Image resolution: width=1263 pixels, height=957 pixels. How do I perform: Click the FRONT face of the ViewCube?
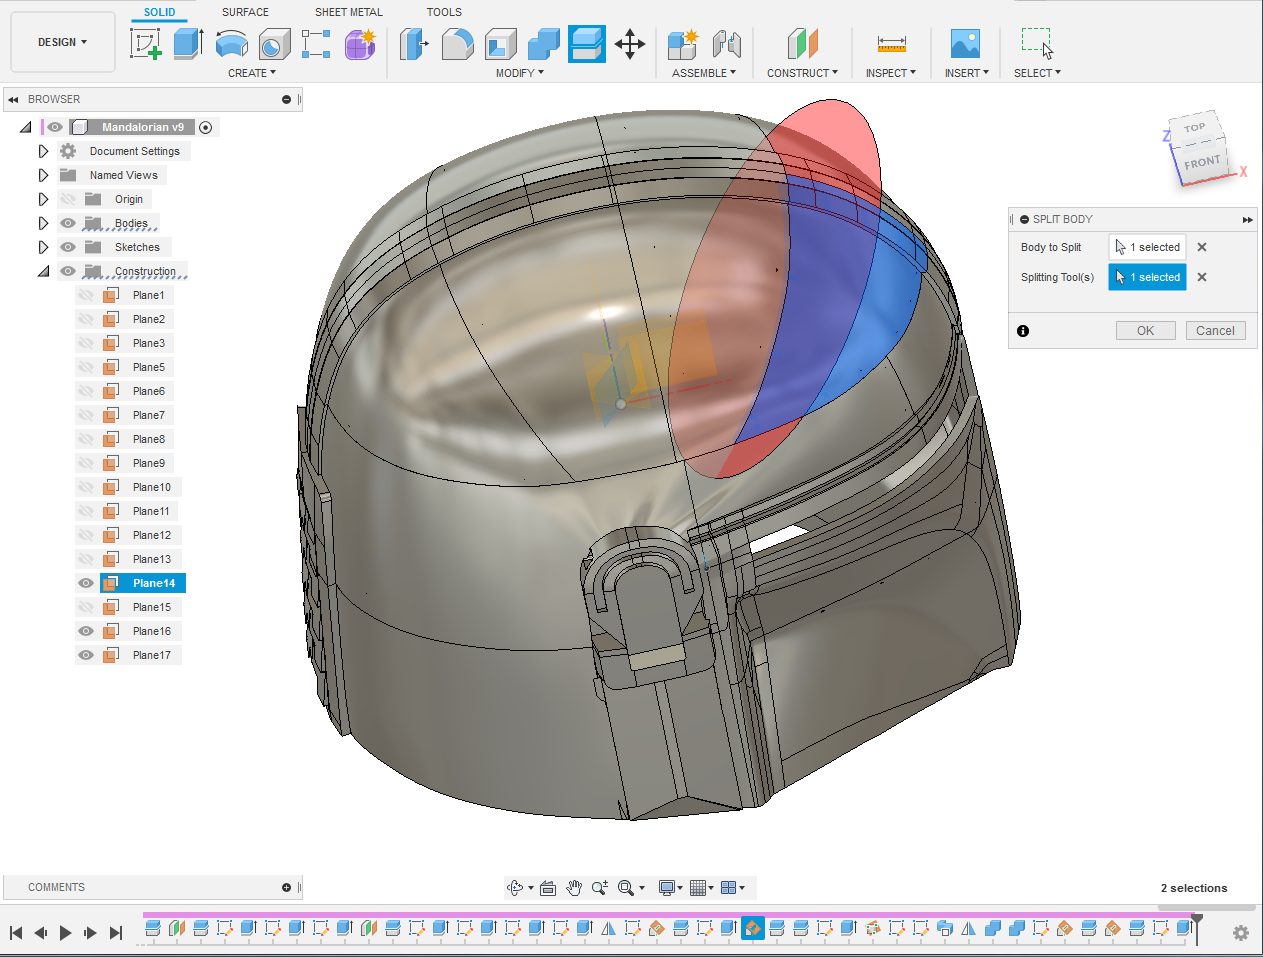[1202, 162]
